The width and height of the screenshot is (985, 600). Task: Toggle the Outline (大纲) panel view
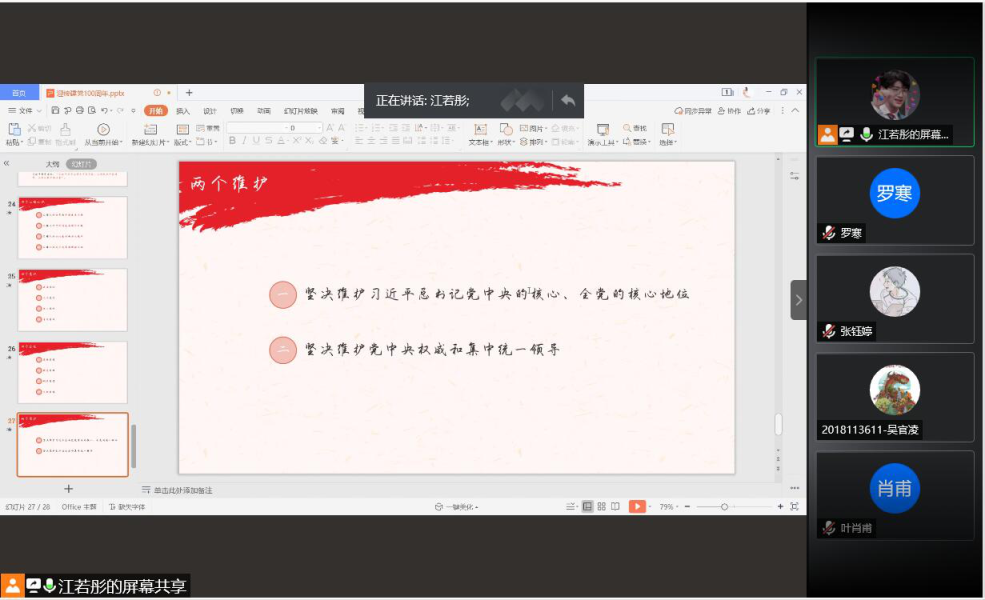click(x=52, y=164)
